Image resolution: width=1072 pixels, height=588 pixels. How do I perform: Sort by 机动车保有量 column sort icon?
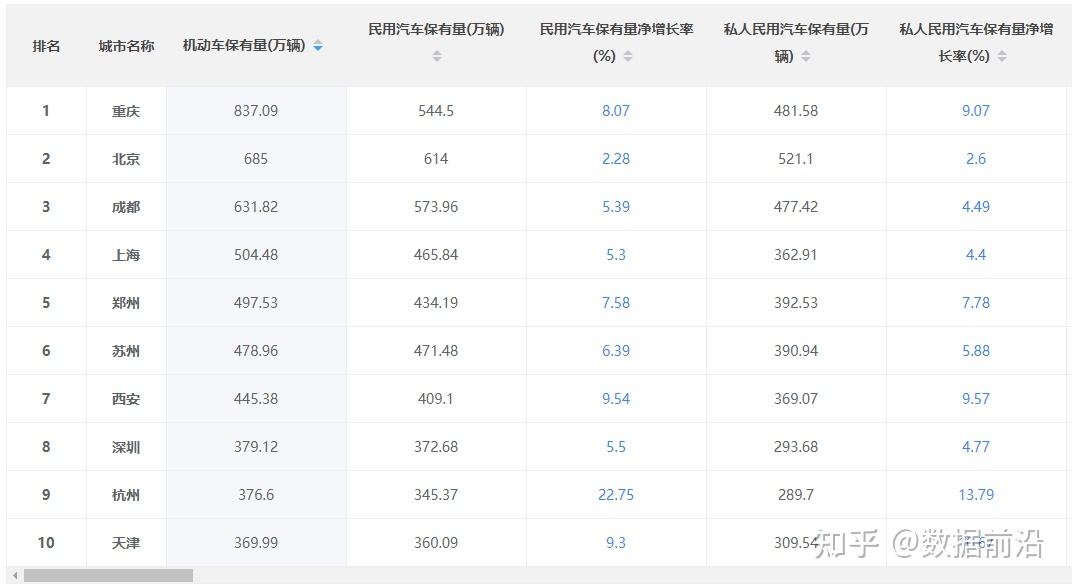(318, 46)
